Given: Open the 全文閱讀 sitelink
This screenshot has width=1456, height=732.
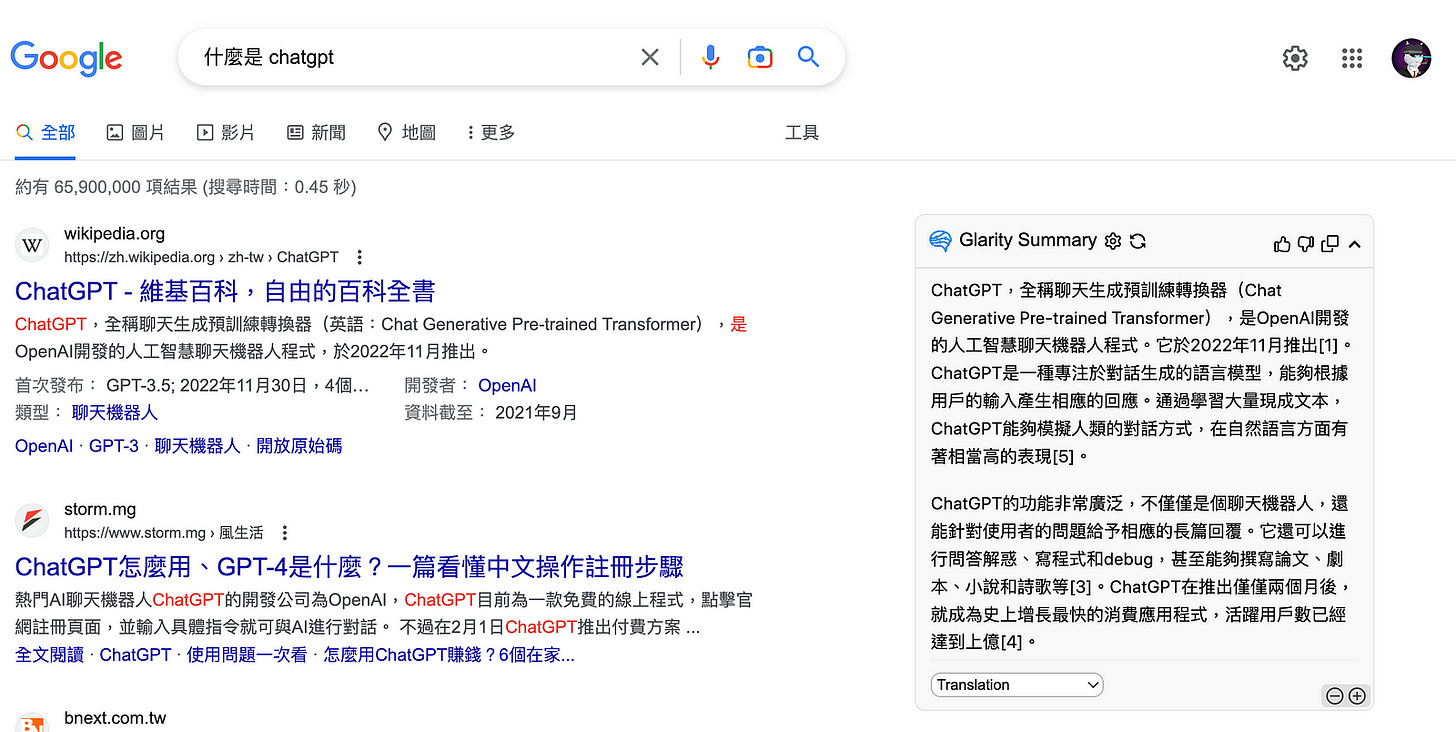Looking at the screenshot, I should 49,655.
